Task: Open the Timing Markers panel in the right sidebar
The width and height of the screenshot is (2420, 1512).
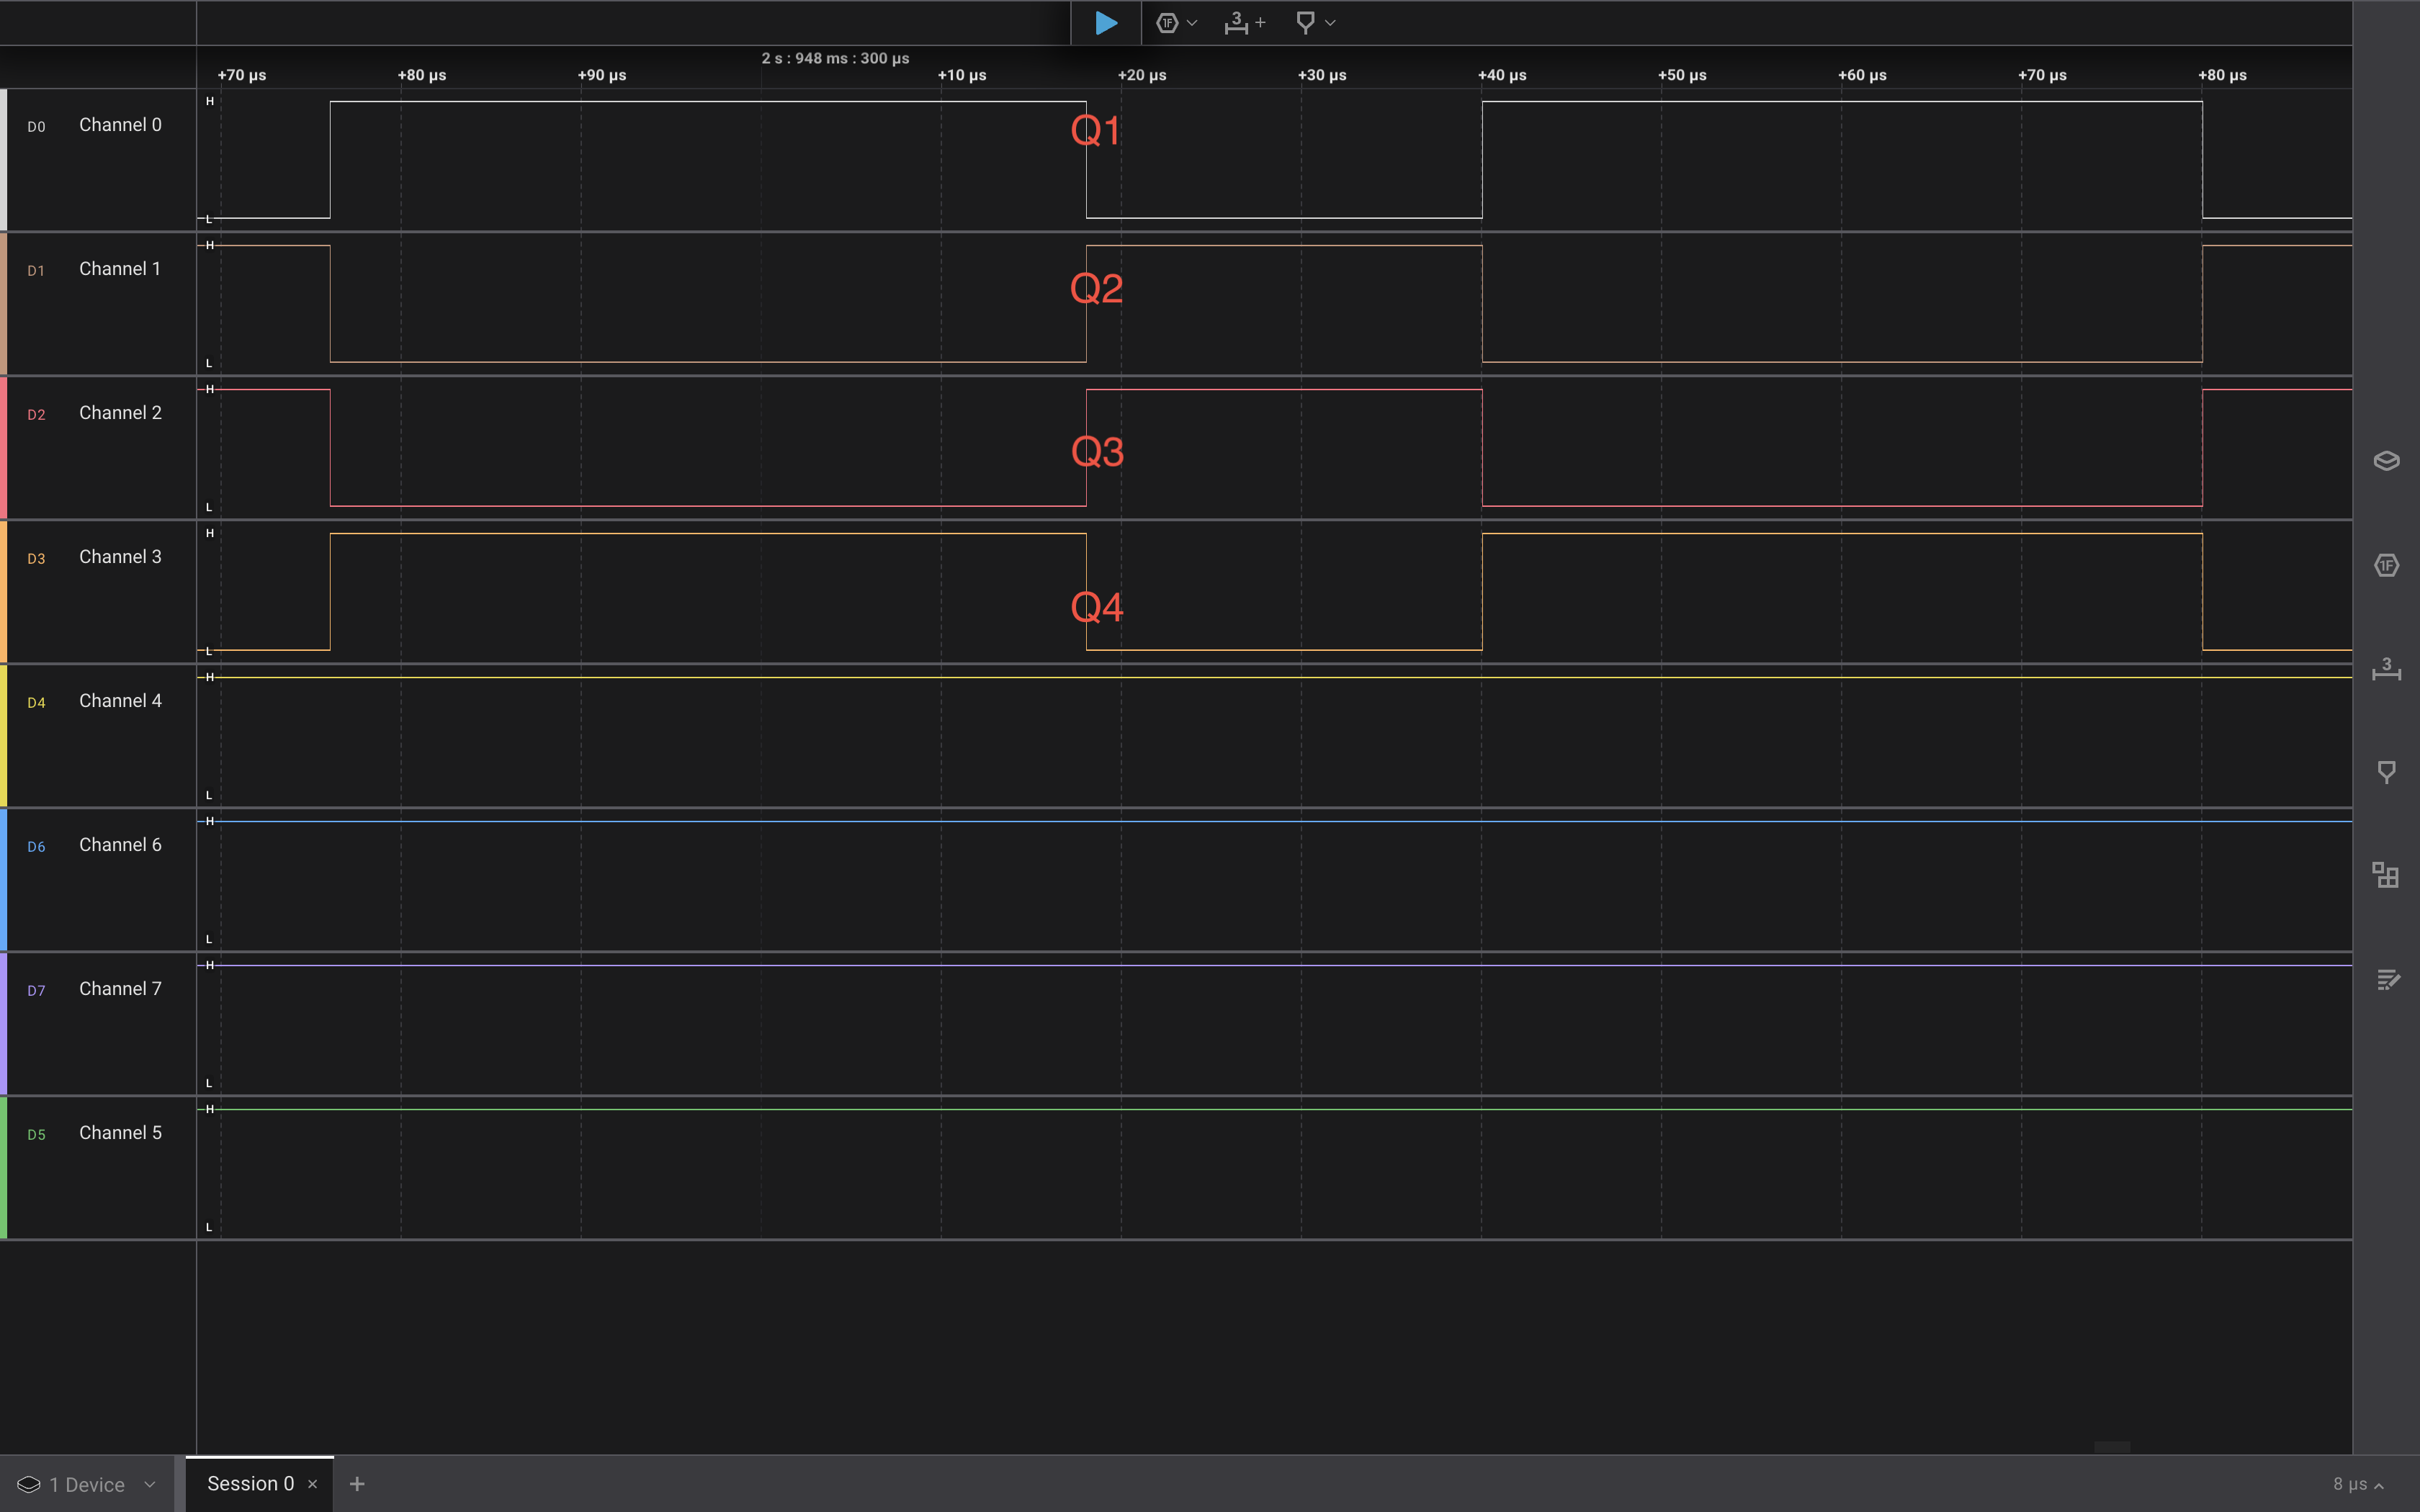Action: pyautogui.click(x=2386, y=772)
